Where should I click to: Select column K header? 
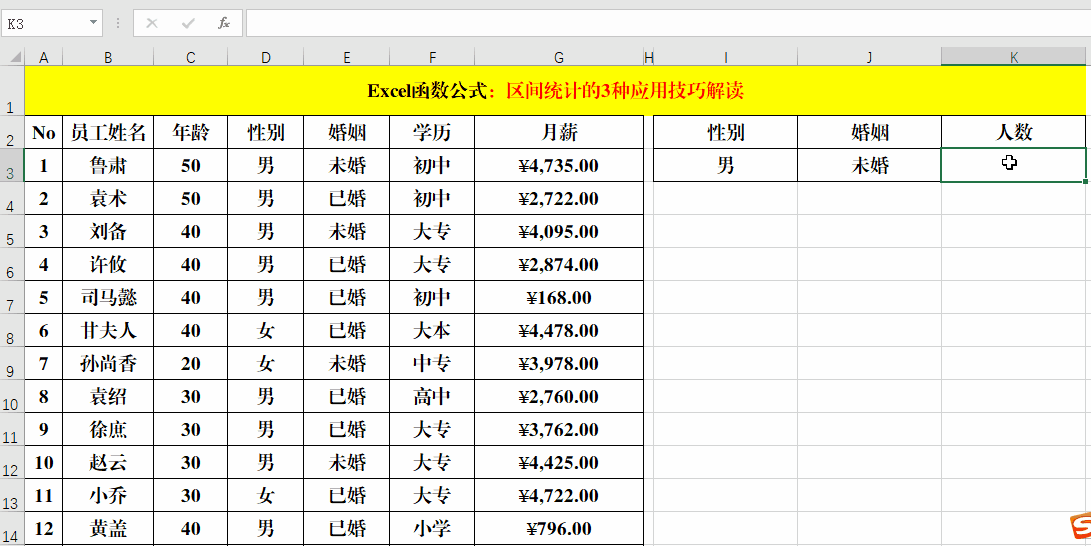pyautogui.click(x=1014, y=57)
